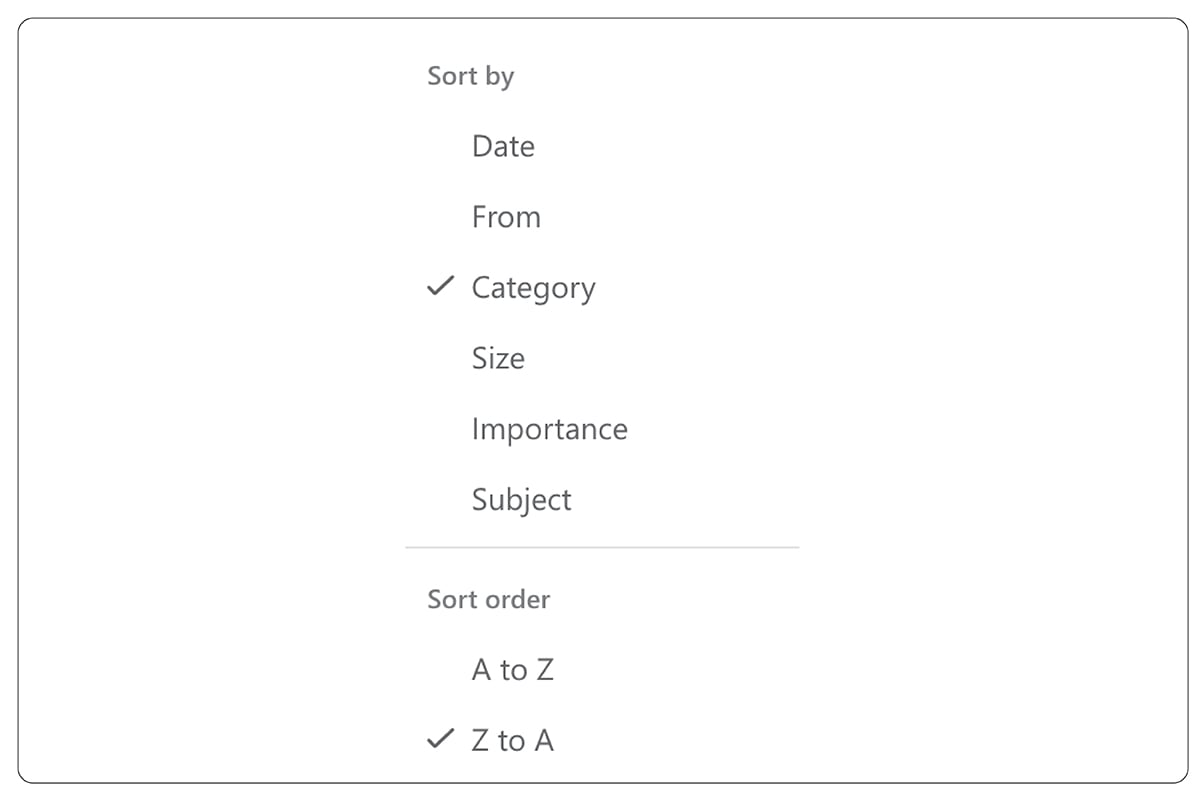This screenshot has height=800, width=1200.
Task: Sort emails by Importance
Action: [x=549, y=428]
